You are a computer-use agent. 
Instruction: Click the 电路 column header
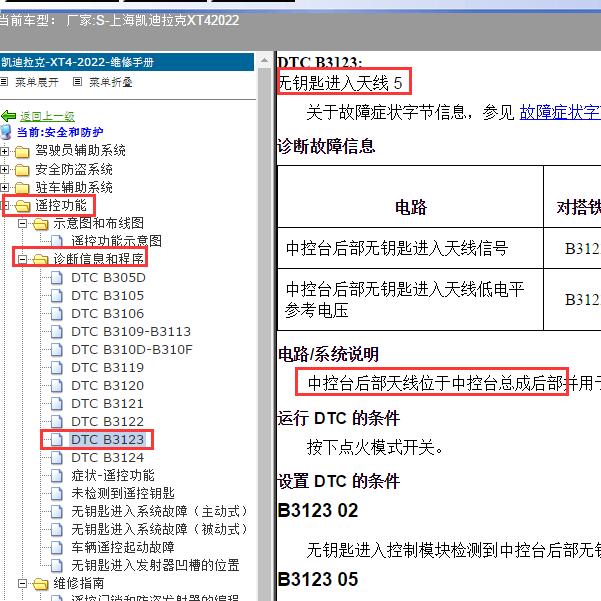[410, 197]
